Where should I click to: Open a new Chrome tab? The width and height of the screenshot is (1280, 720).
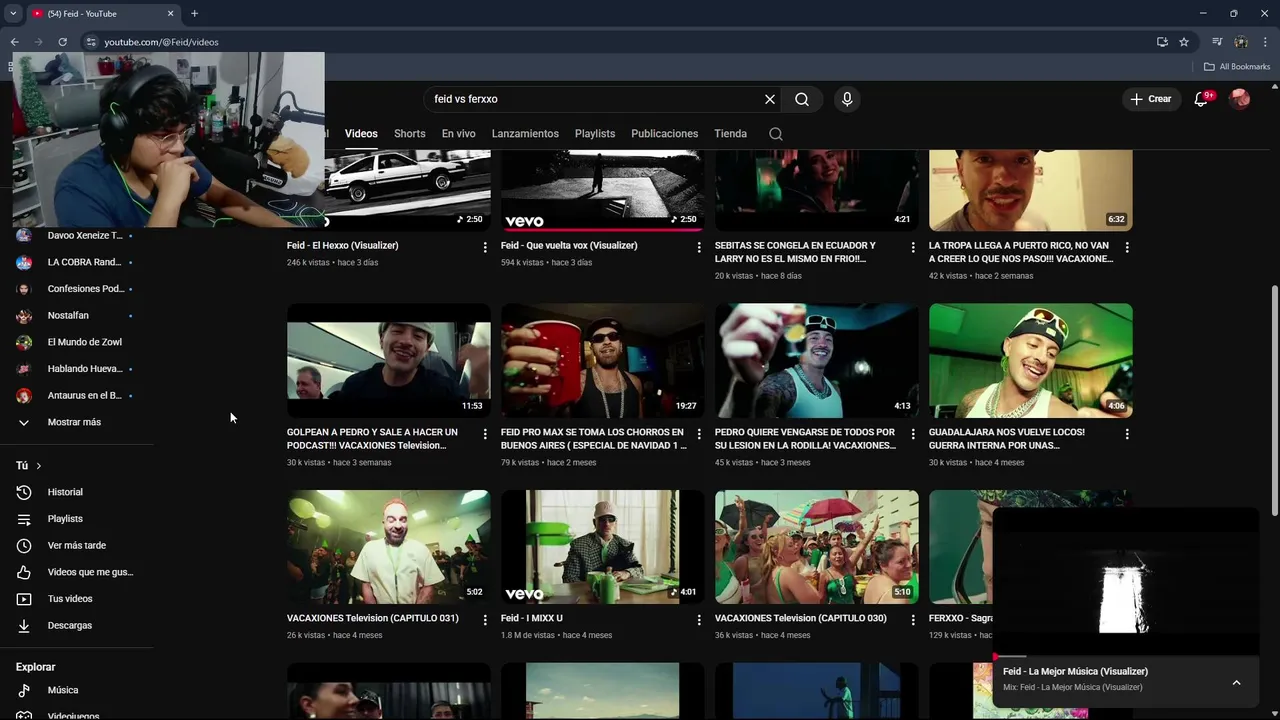(195, 13)
